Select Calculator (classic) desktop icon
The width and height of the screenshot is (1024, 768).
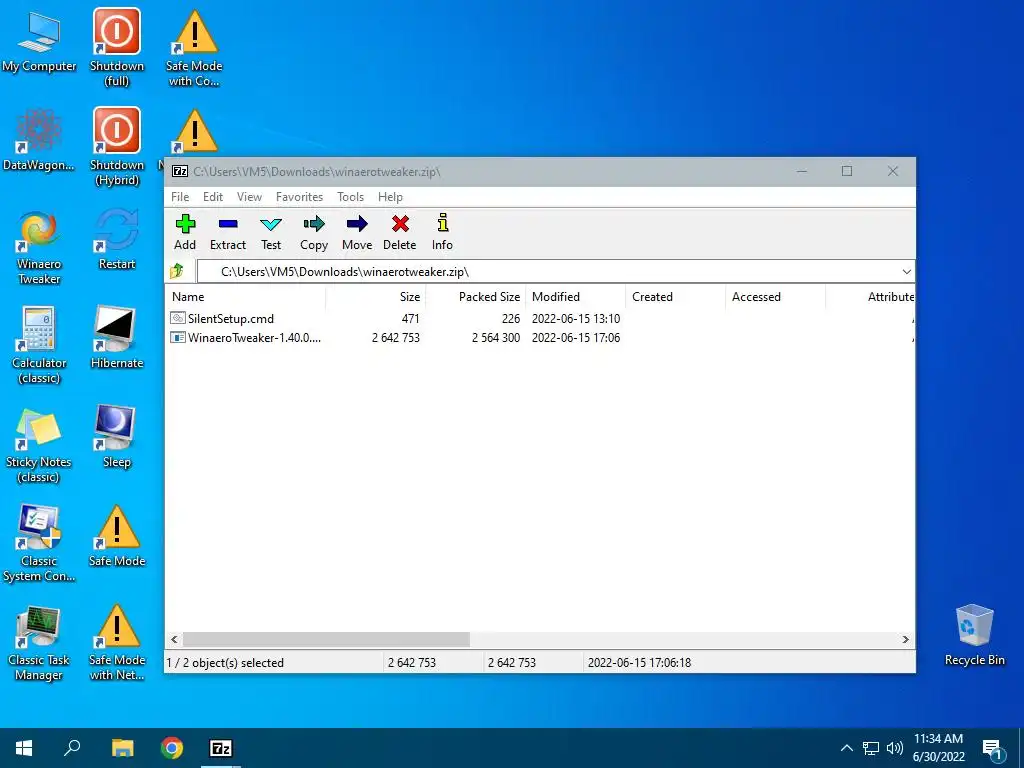pyautogui.click(x=39, y=345)
